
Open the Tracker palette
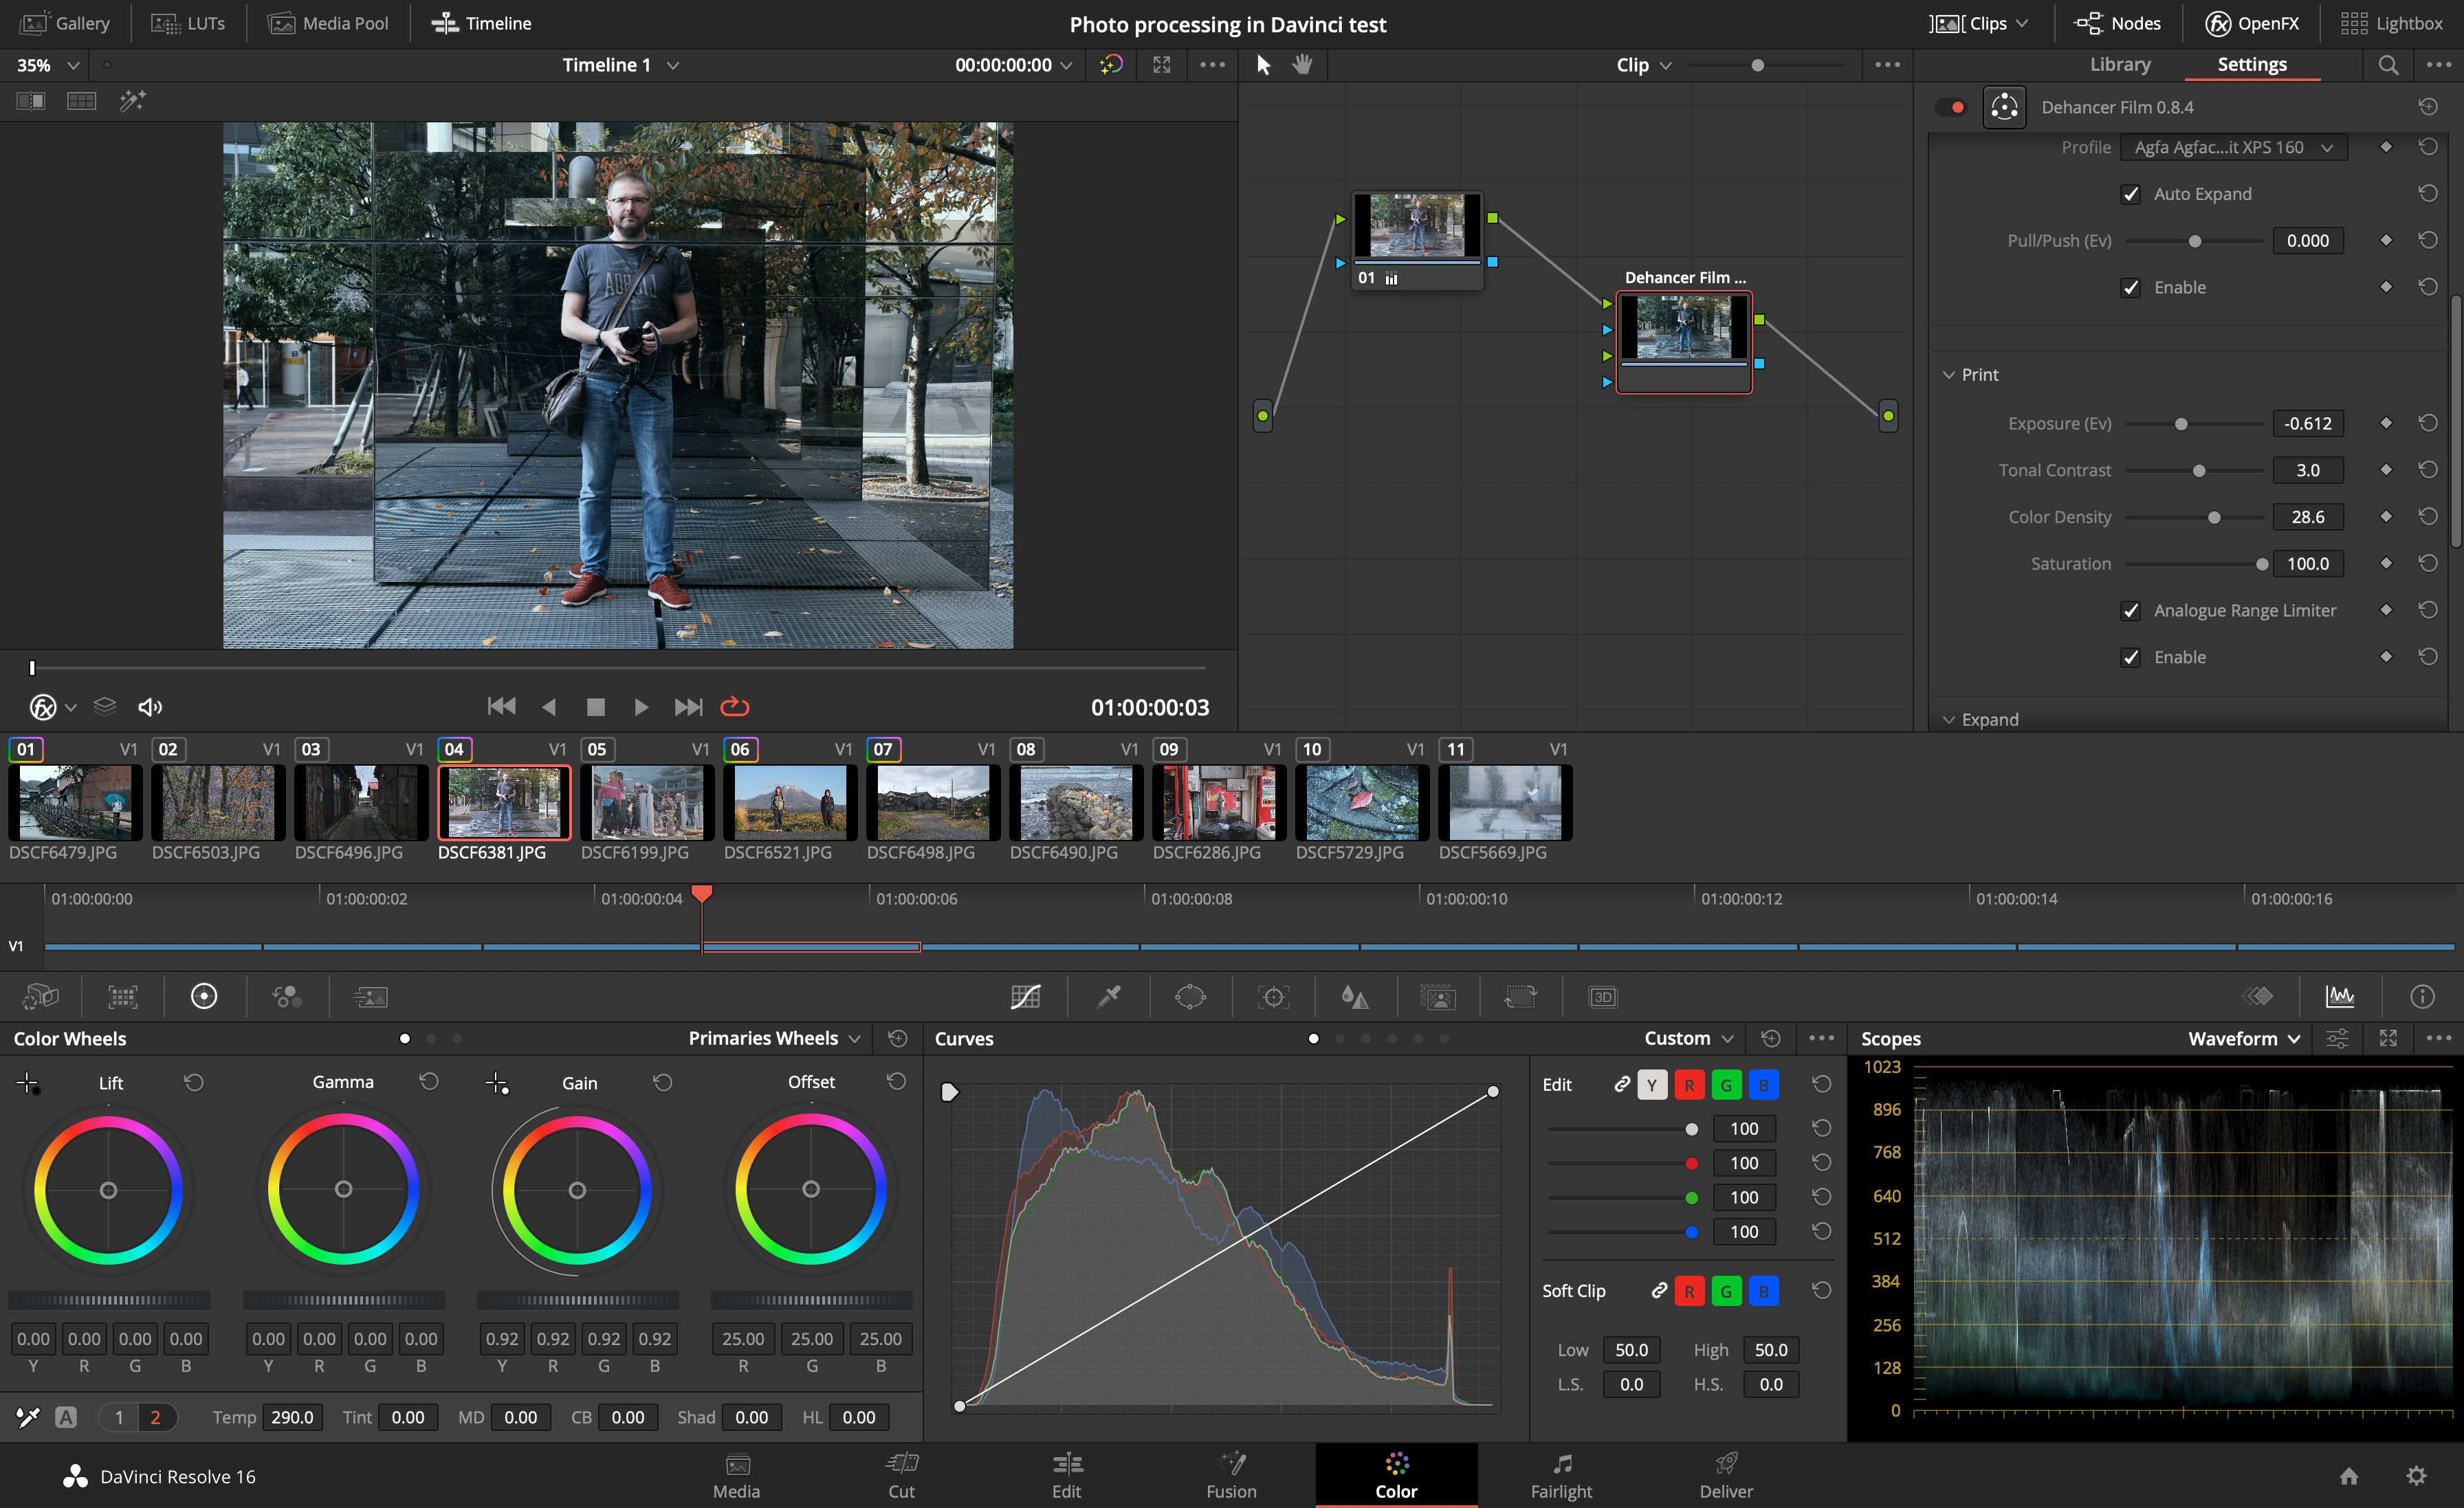[1273, 996]
